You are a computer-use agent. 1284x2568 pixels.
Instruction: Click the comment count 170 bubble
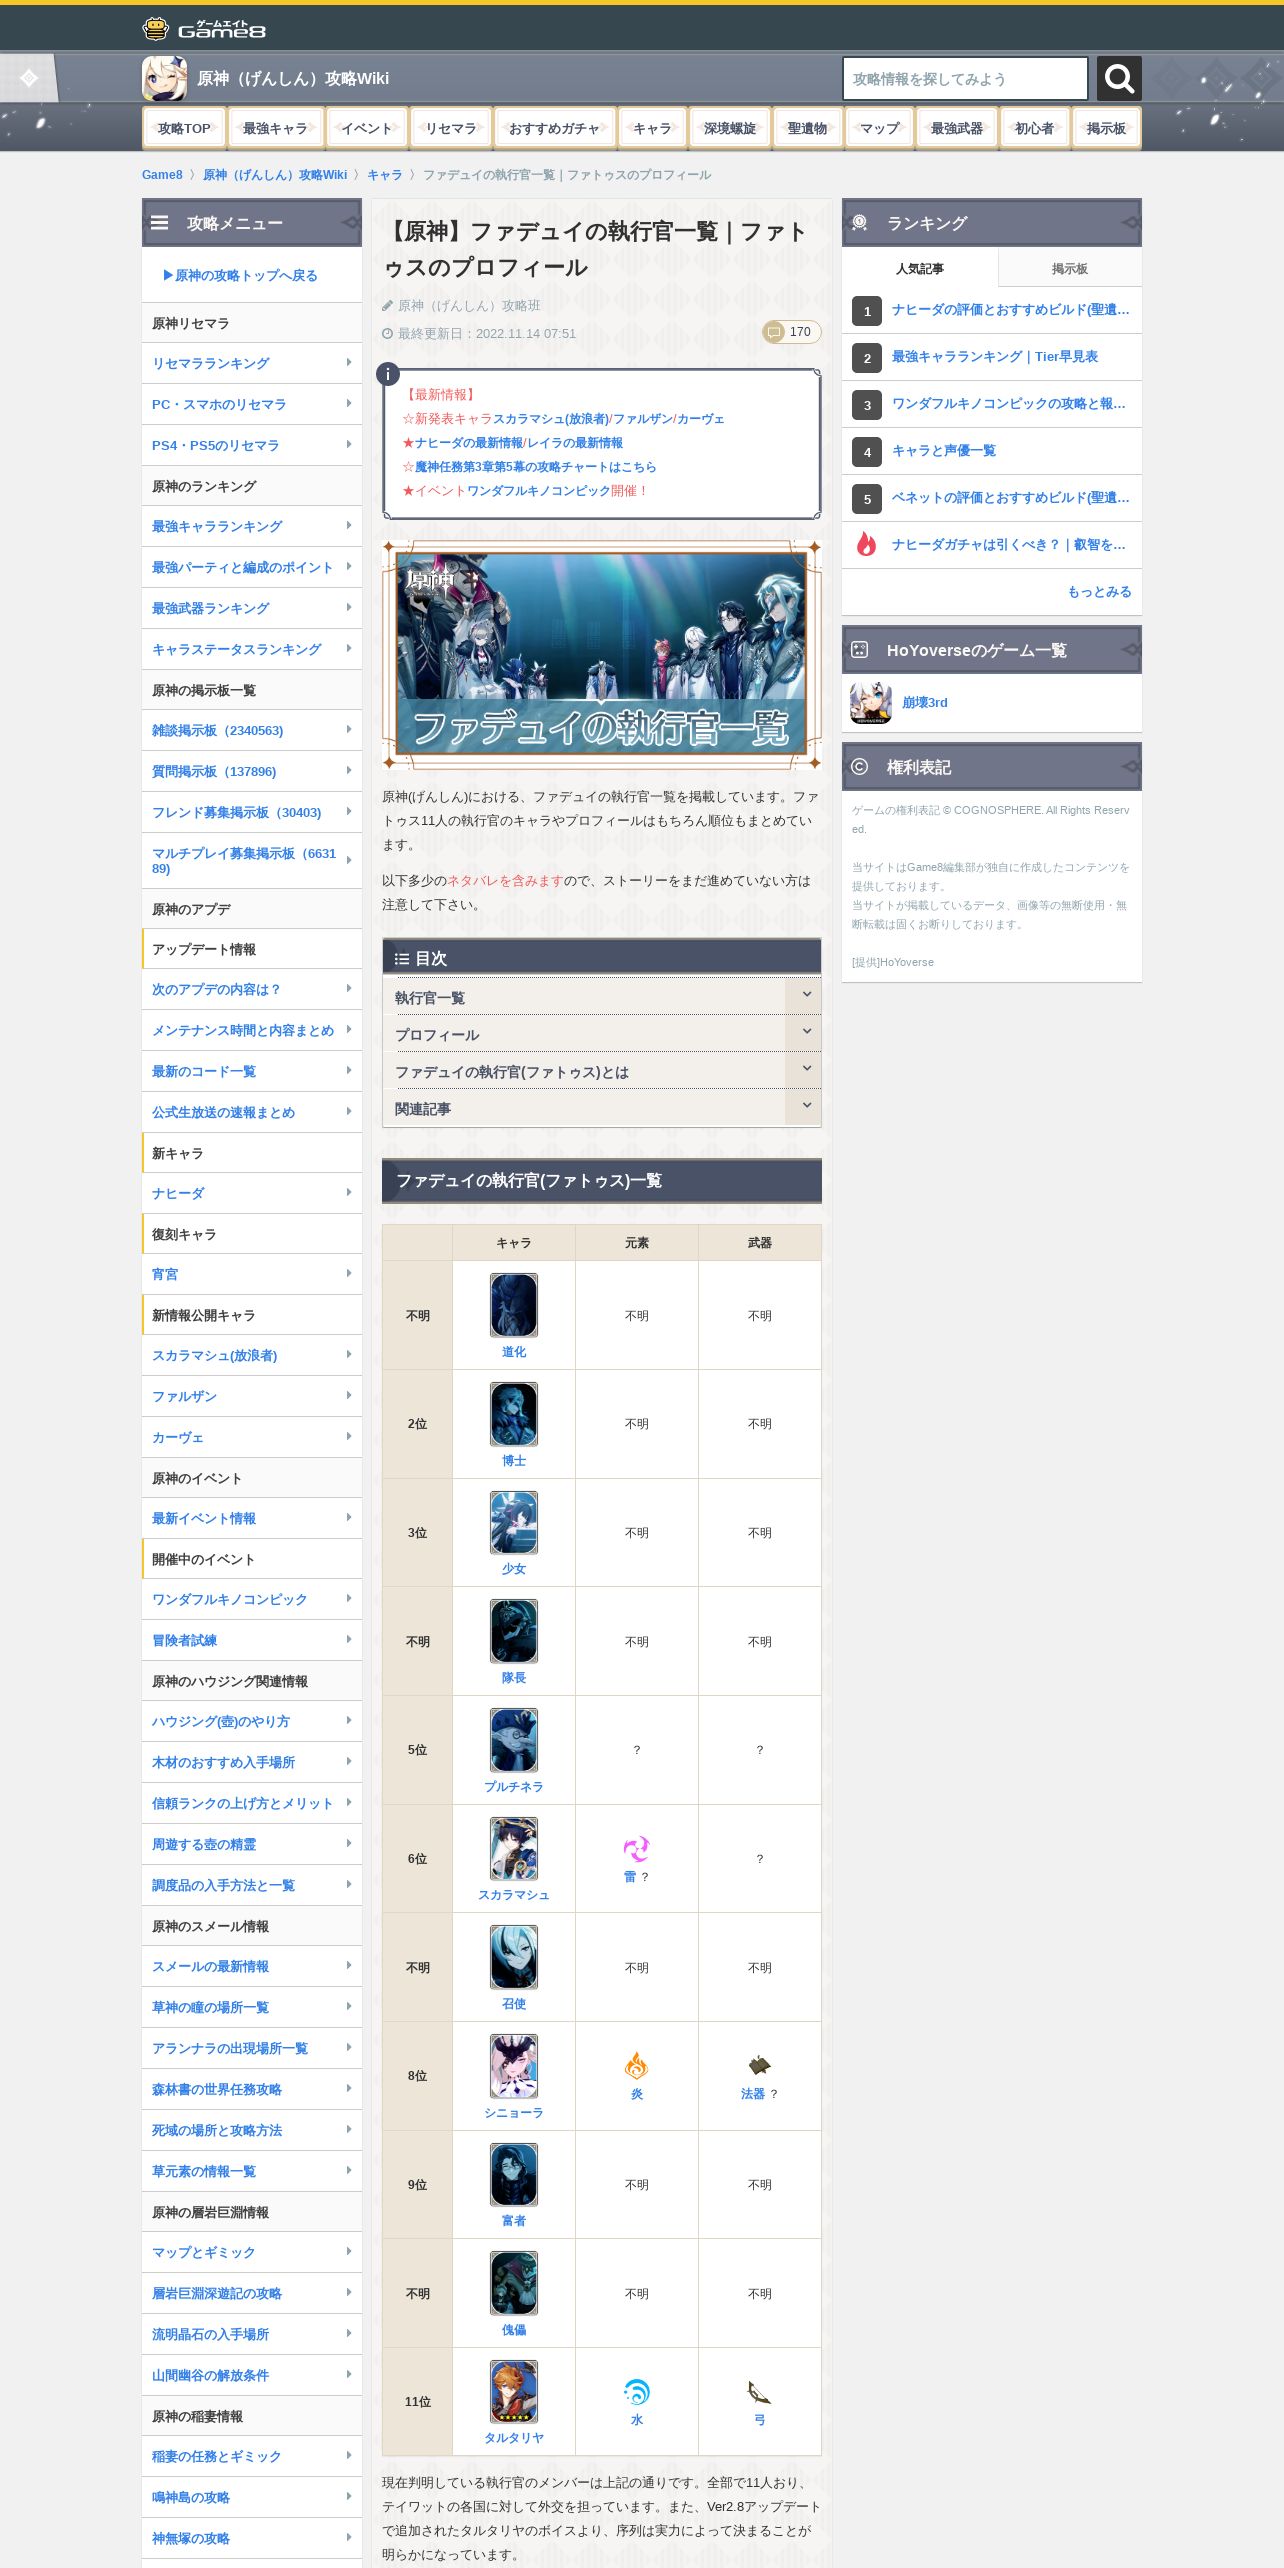pyautogui.click(x=791, y=332)
